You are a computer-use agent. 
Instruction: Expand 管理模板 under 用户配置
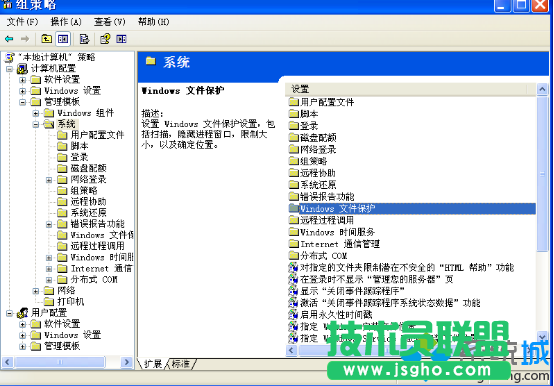coord(23,346)
